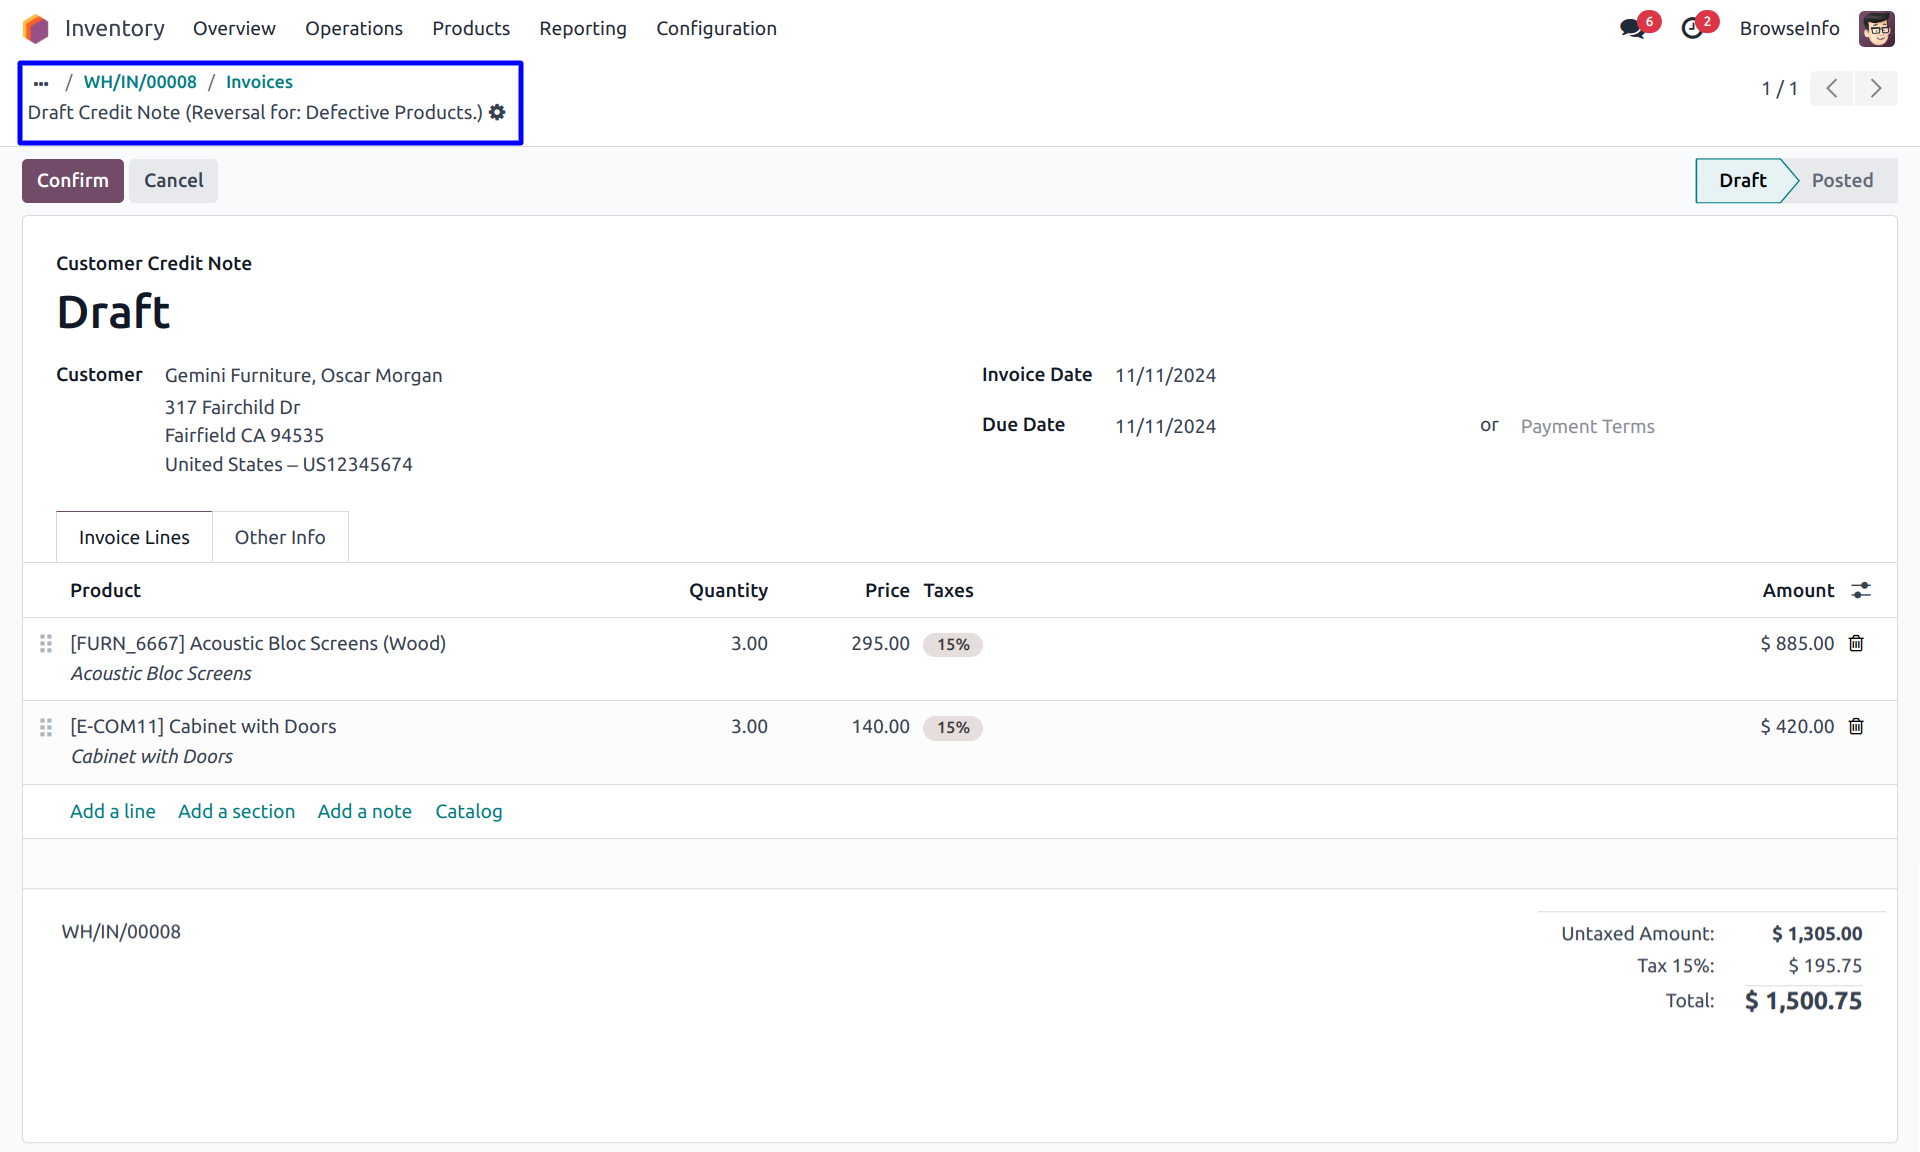Delete the Cabinet with Doors line
1920x1152 pixels.
pos(1856,727)
